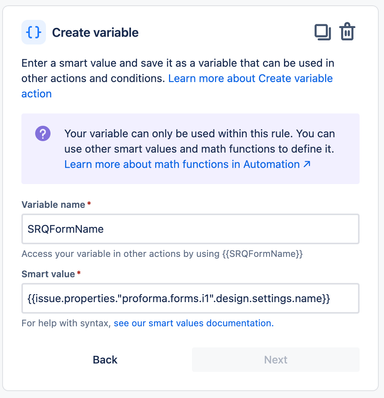Click the Smart value field label
Viewport: 384px width, 398px height.
[48, 274]
